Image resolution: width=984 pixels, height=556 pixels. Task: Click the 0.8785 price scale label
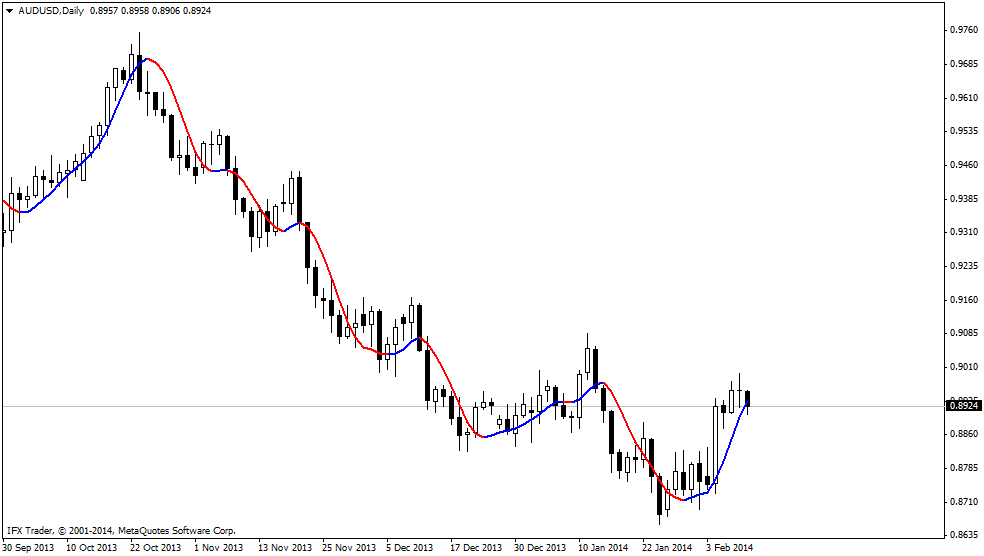point(962,468)
